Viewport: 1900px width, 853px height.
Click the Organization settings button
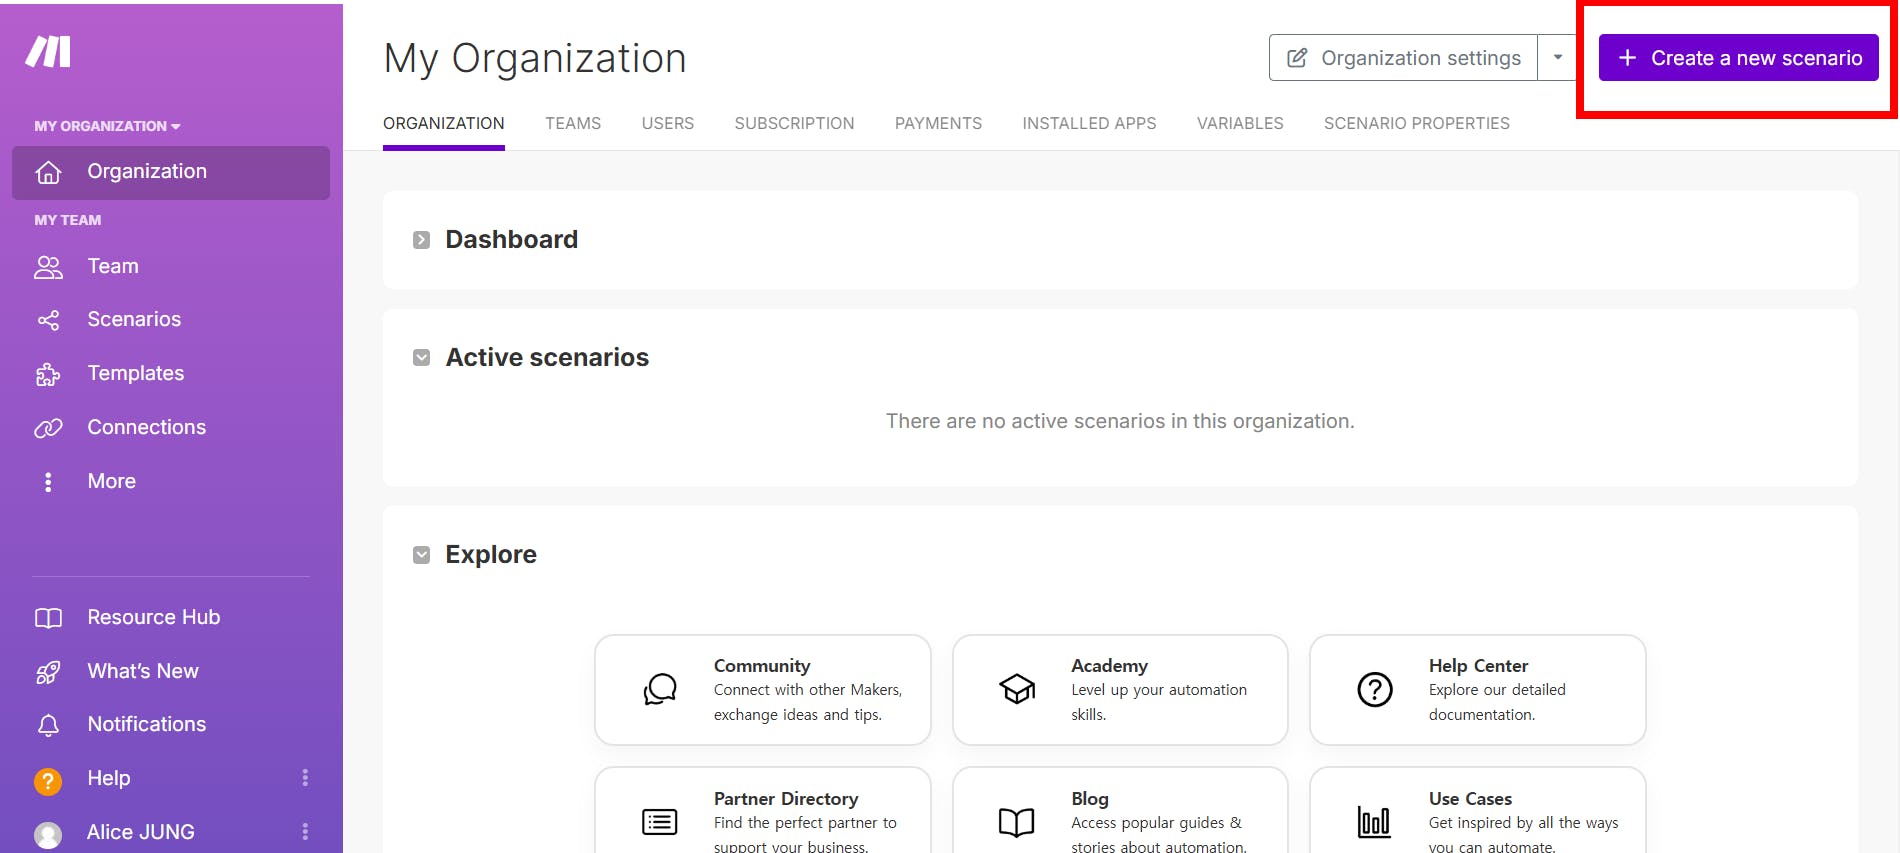[x=1403, y=58]
